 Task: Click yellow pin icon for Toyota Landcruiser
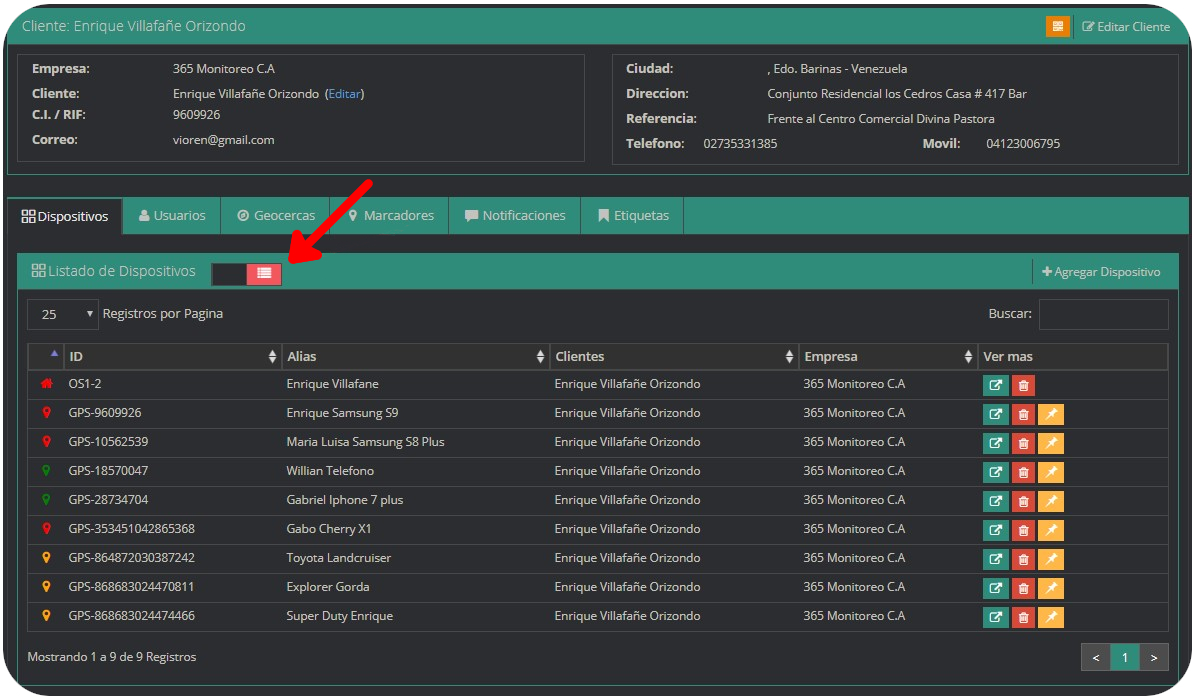(x=1051, y=560)
